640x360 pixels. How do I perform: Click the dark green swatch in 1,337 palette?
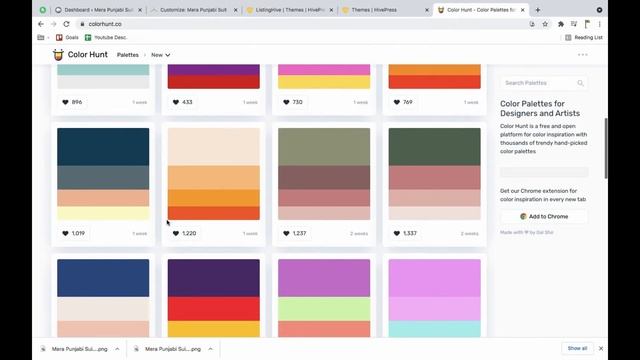click(435, 147)
